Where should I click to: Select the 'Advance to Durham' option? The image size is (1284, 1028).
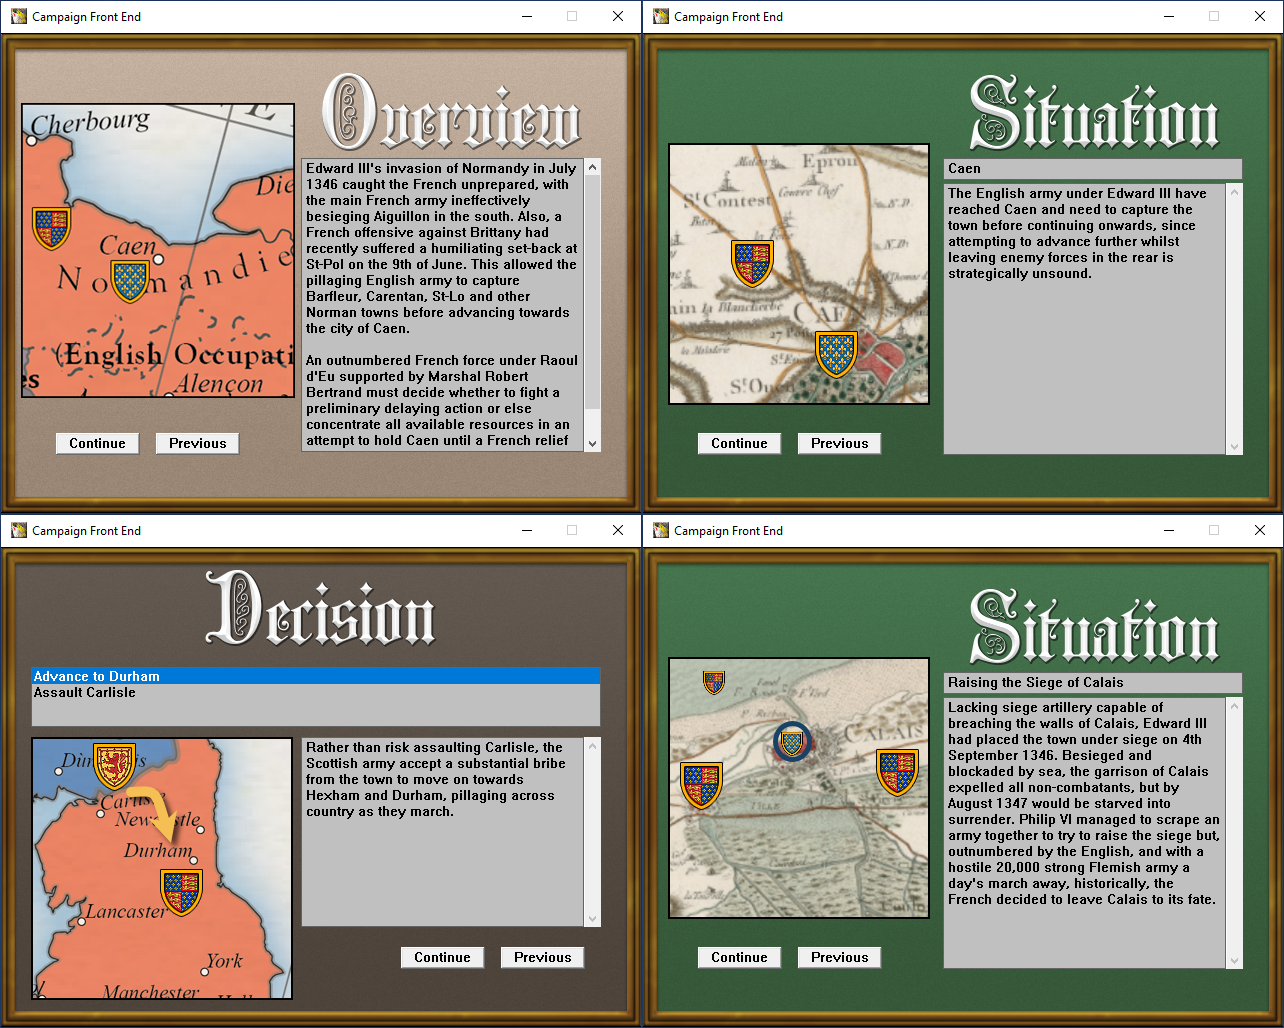[x=316, y=676]
